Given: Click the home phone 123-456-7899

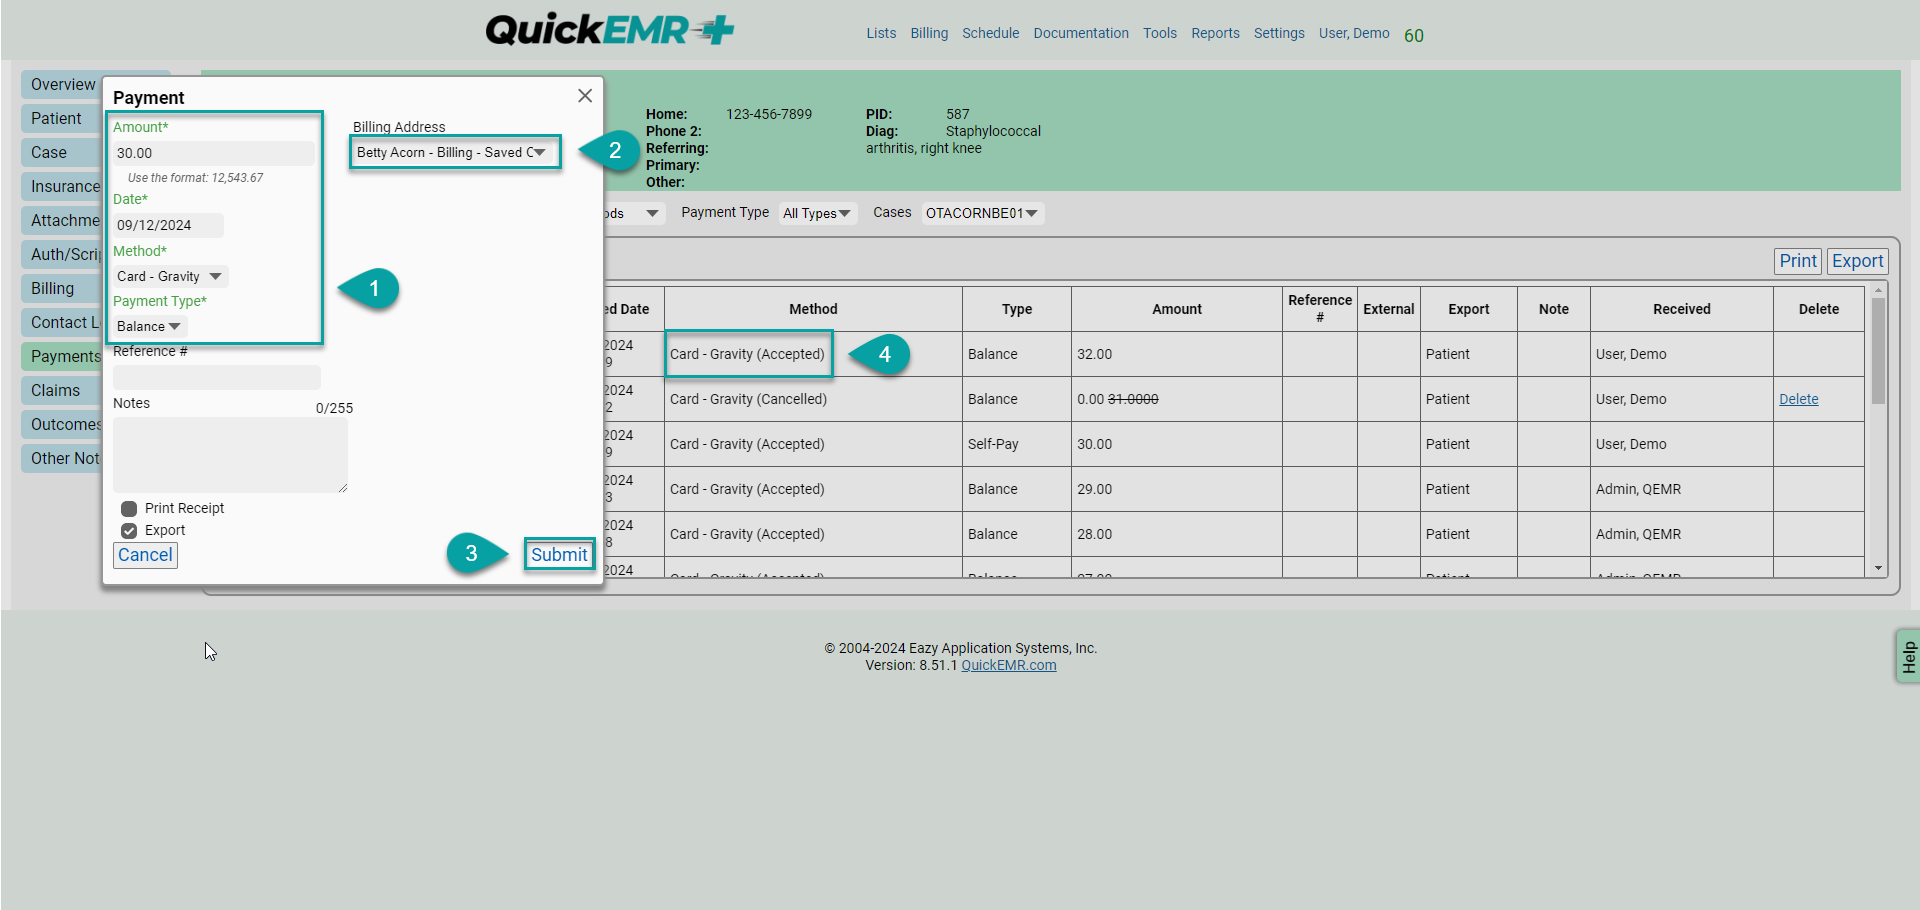Looking at the screenshot, I should click(x=769, y=114).
